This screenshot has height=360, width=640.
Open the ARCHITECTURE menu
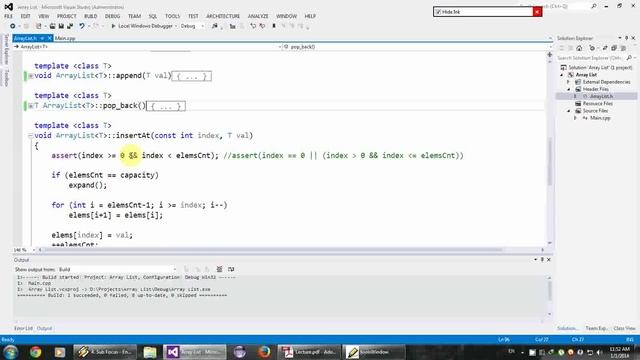223,16
